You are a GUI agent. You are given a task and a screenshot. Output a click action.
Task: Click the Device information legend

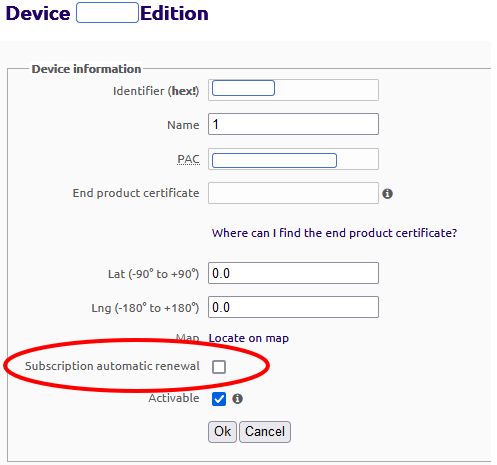click(x=86, y=69)
